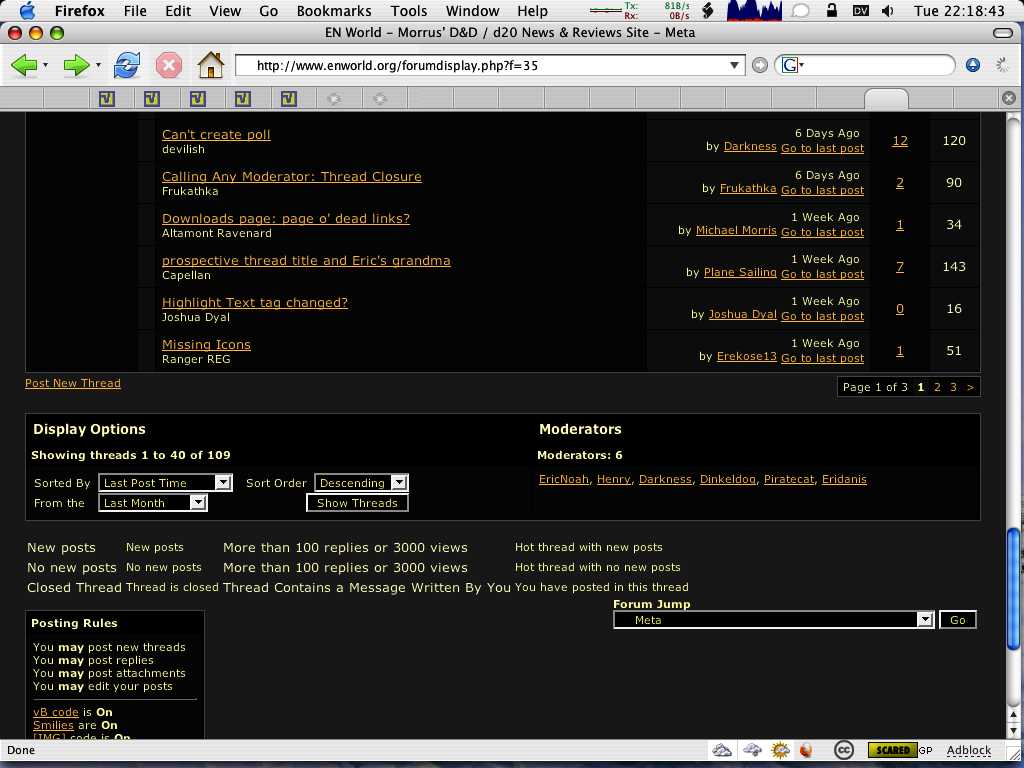Image resolution: width=1024 pixels, height=768 pixels.
Task: Open the Post New Thread link
Action: coord(73,383)
